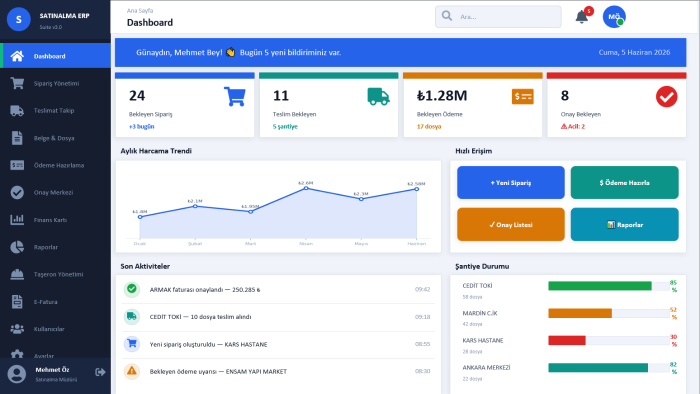Click the Teslimat Takip truck icon
Screen dimensions: 700x394
click(17, 111)
